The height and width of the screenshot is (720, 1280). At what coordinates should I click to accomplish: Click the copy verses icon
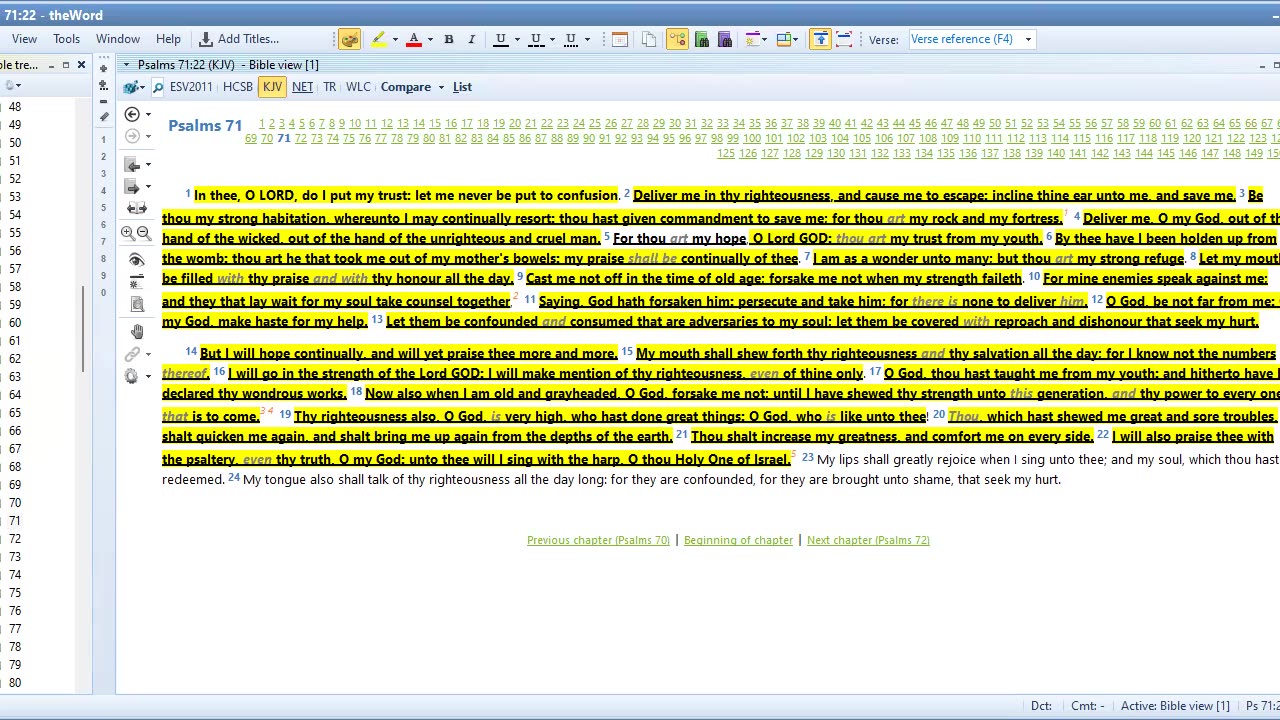[x=649, y=39]
